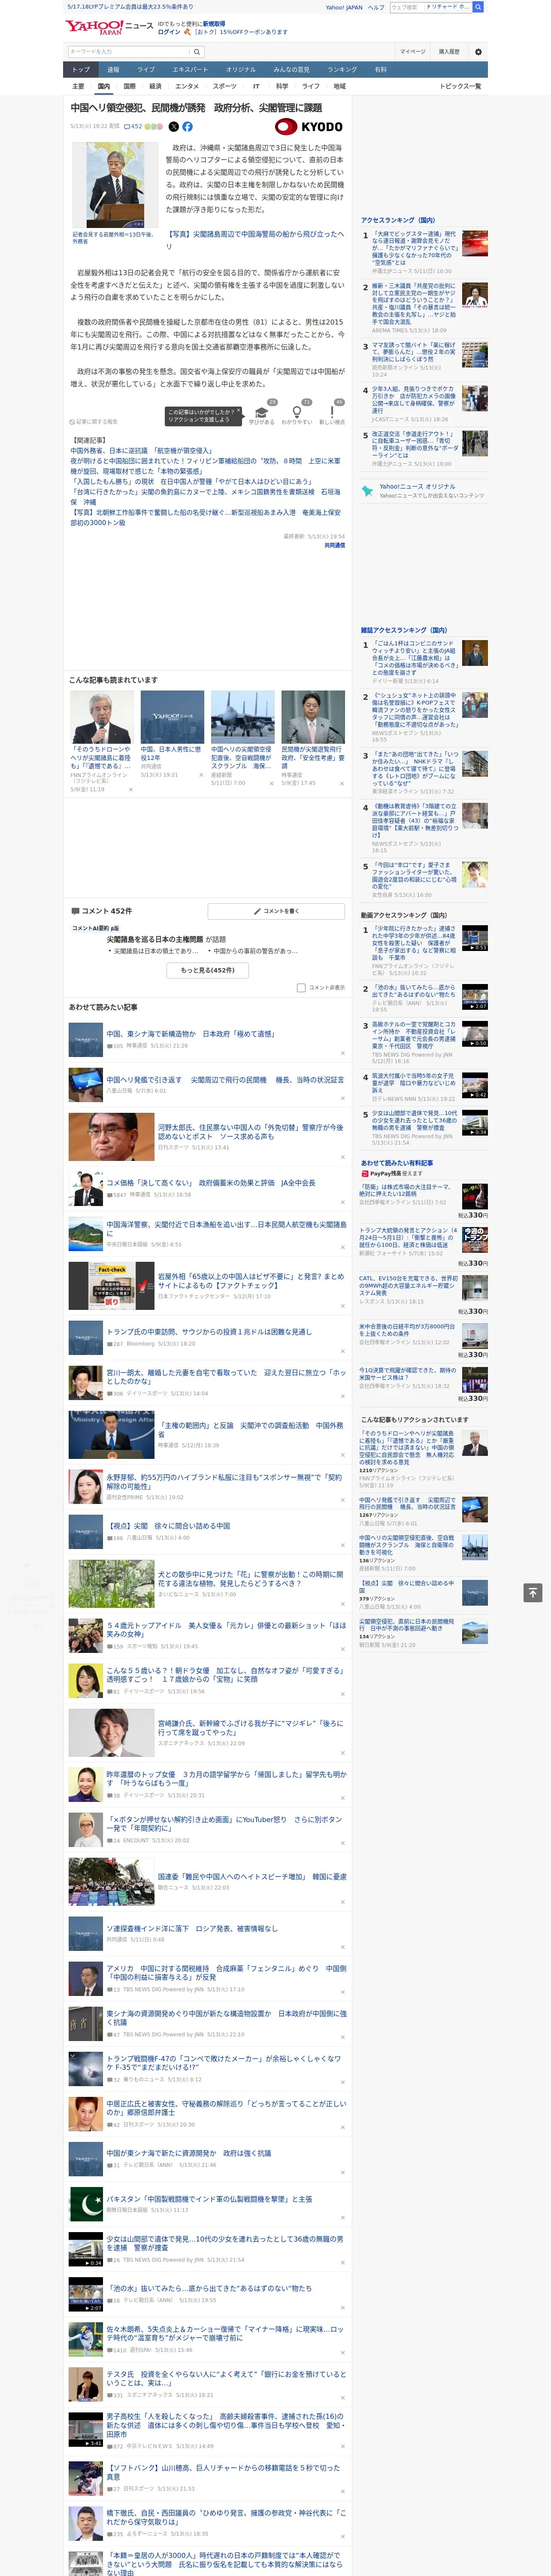551x2576 pixels.
Task: Open the 452 comments count icon
Action: coord(133,127)
